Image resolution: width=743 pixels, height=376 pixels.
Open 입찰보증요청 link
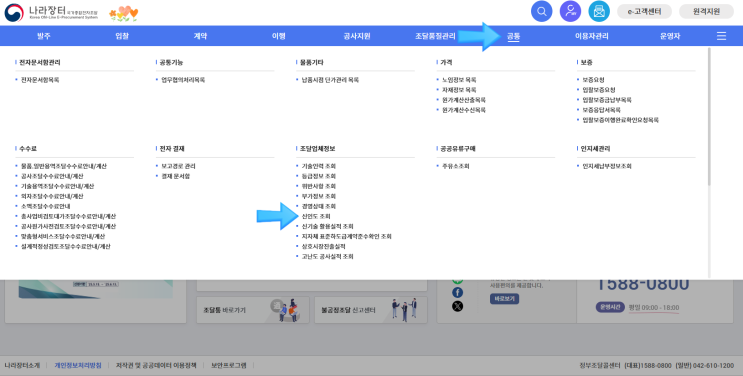click(x=599, y=90)
